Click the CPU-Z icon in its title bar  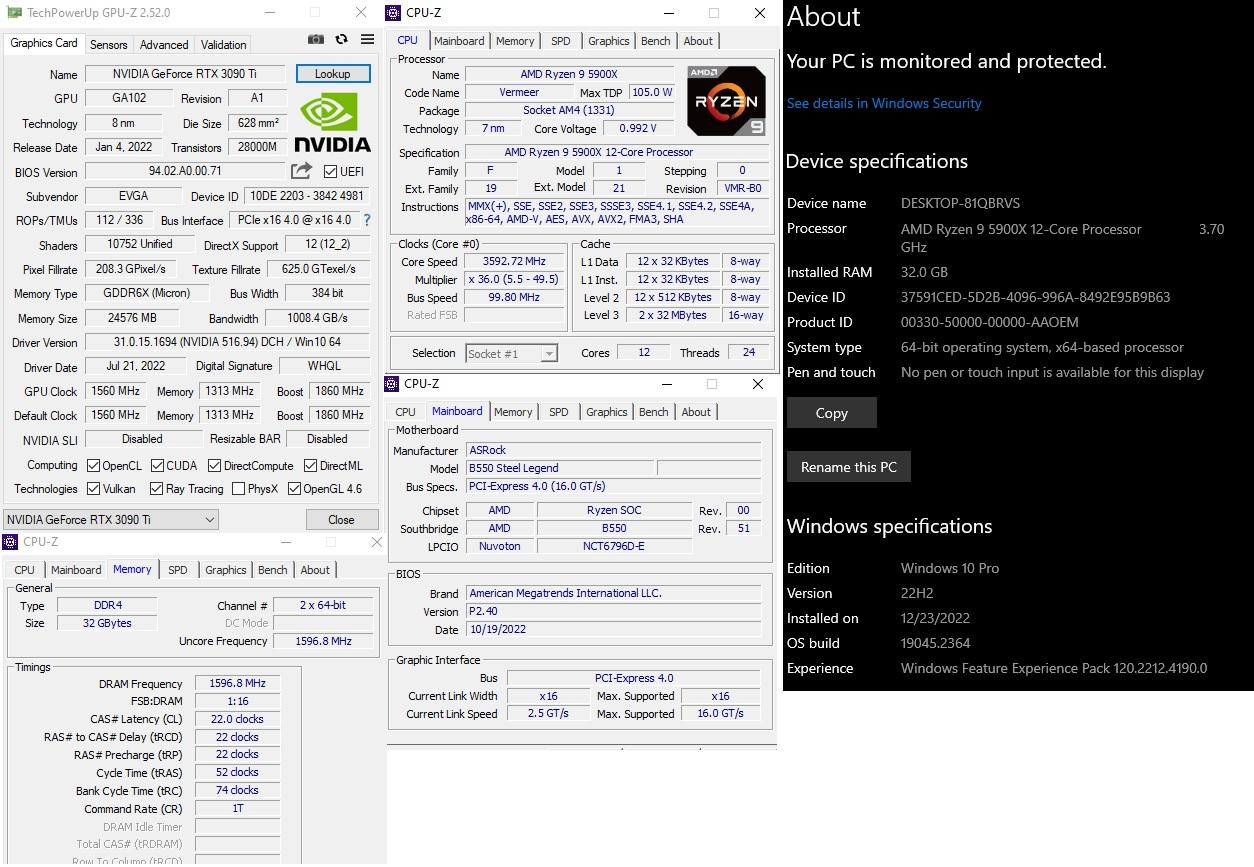pos(395,13)
